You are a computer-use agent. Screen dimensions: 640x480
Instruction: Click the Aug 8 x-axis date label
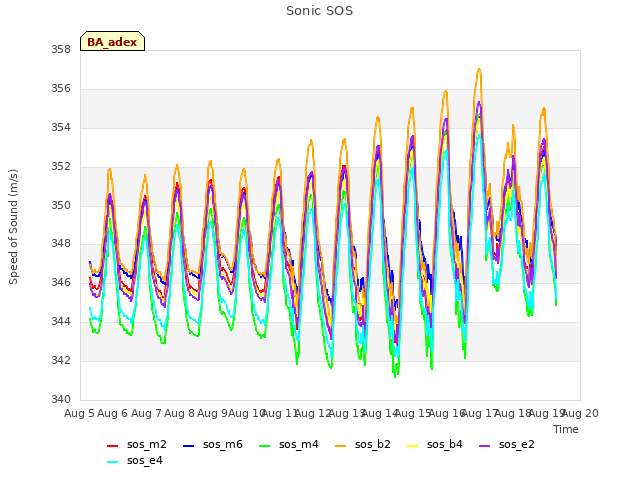180,413
